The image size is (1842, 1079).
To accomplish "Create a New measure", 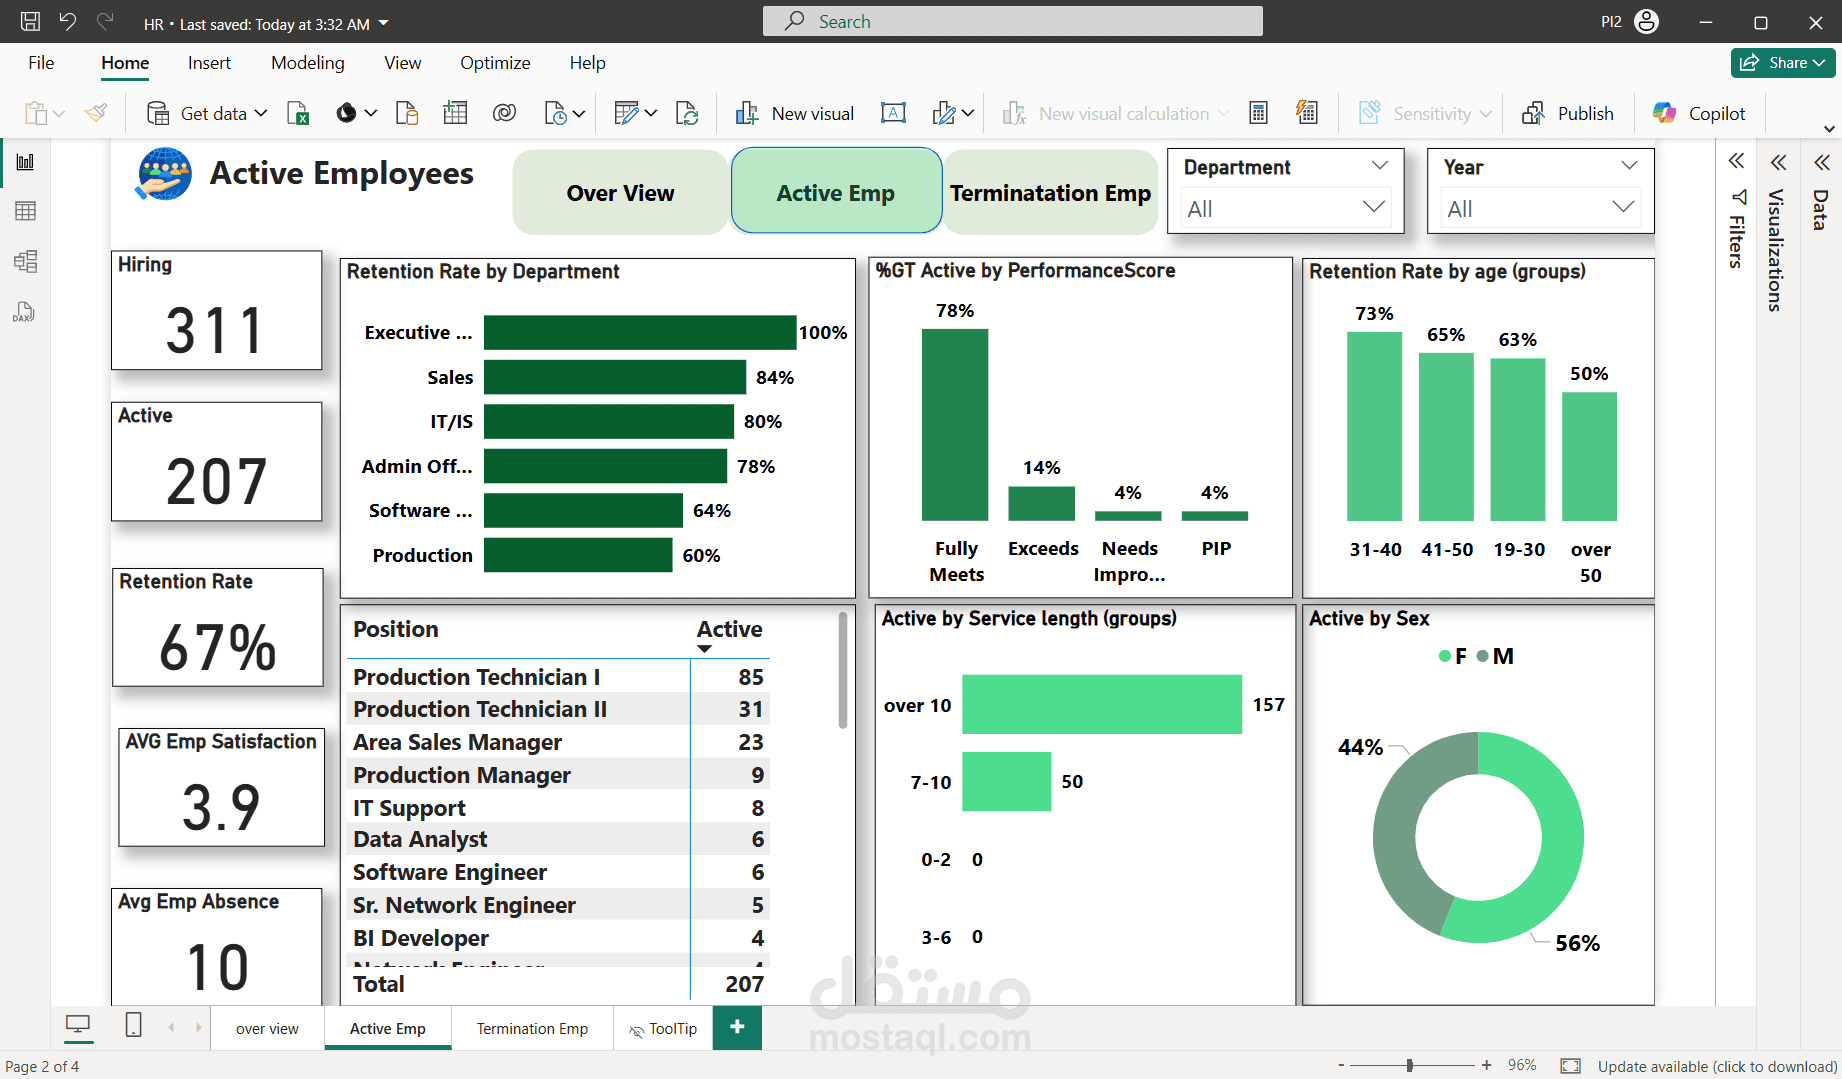I will [1259, 113].
